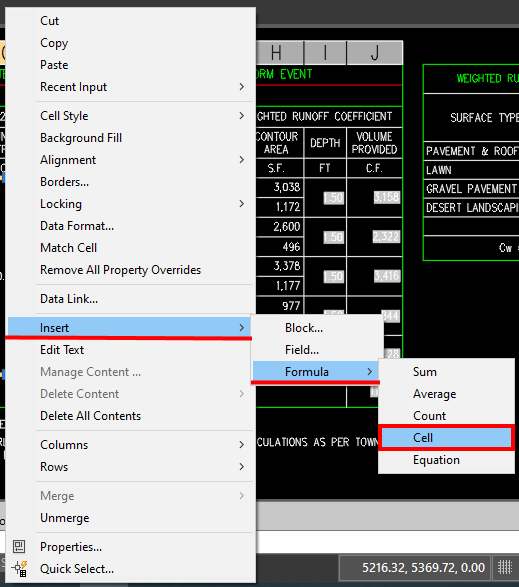The width and height of the screenshot is (519, 587).
Task: Select Delete All Contents
Action: click(130, 416)
